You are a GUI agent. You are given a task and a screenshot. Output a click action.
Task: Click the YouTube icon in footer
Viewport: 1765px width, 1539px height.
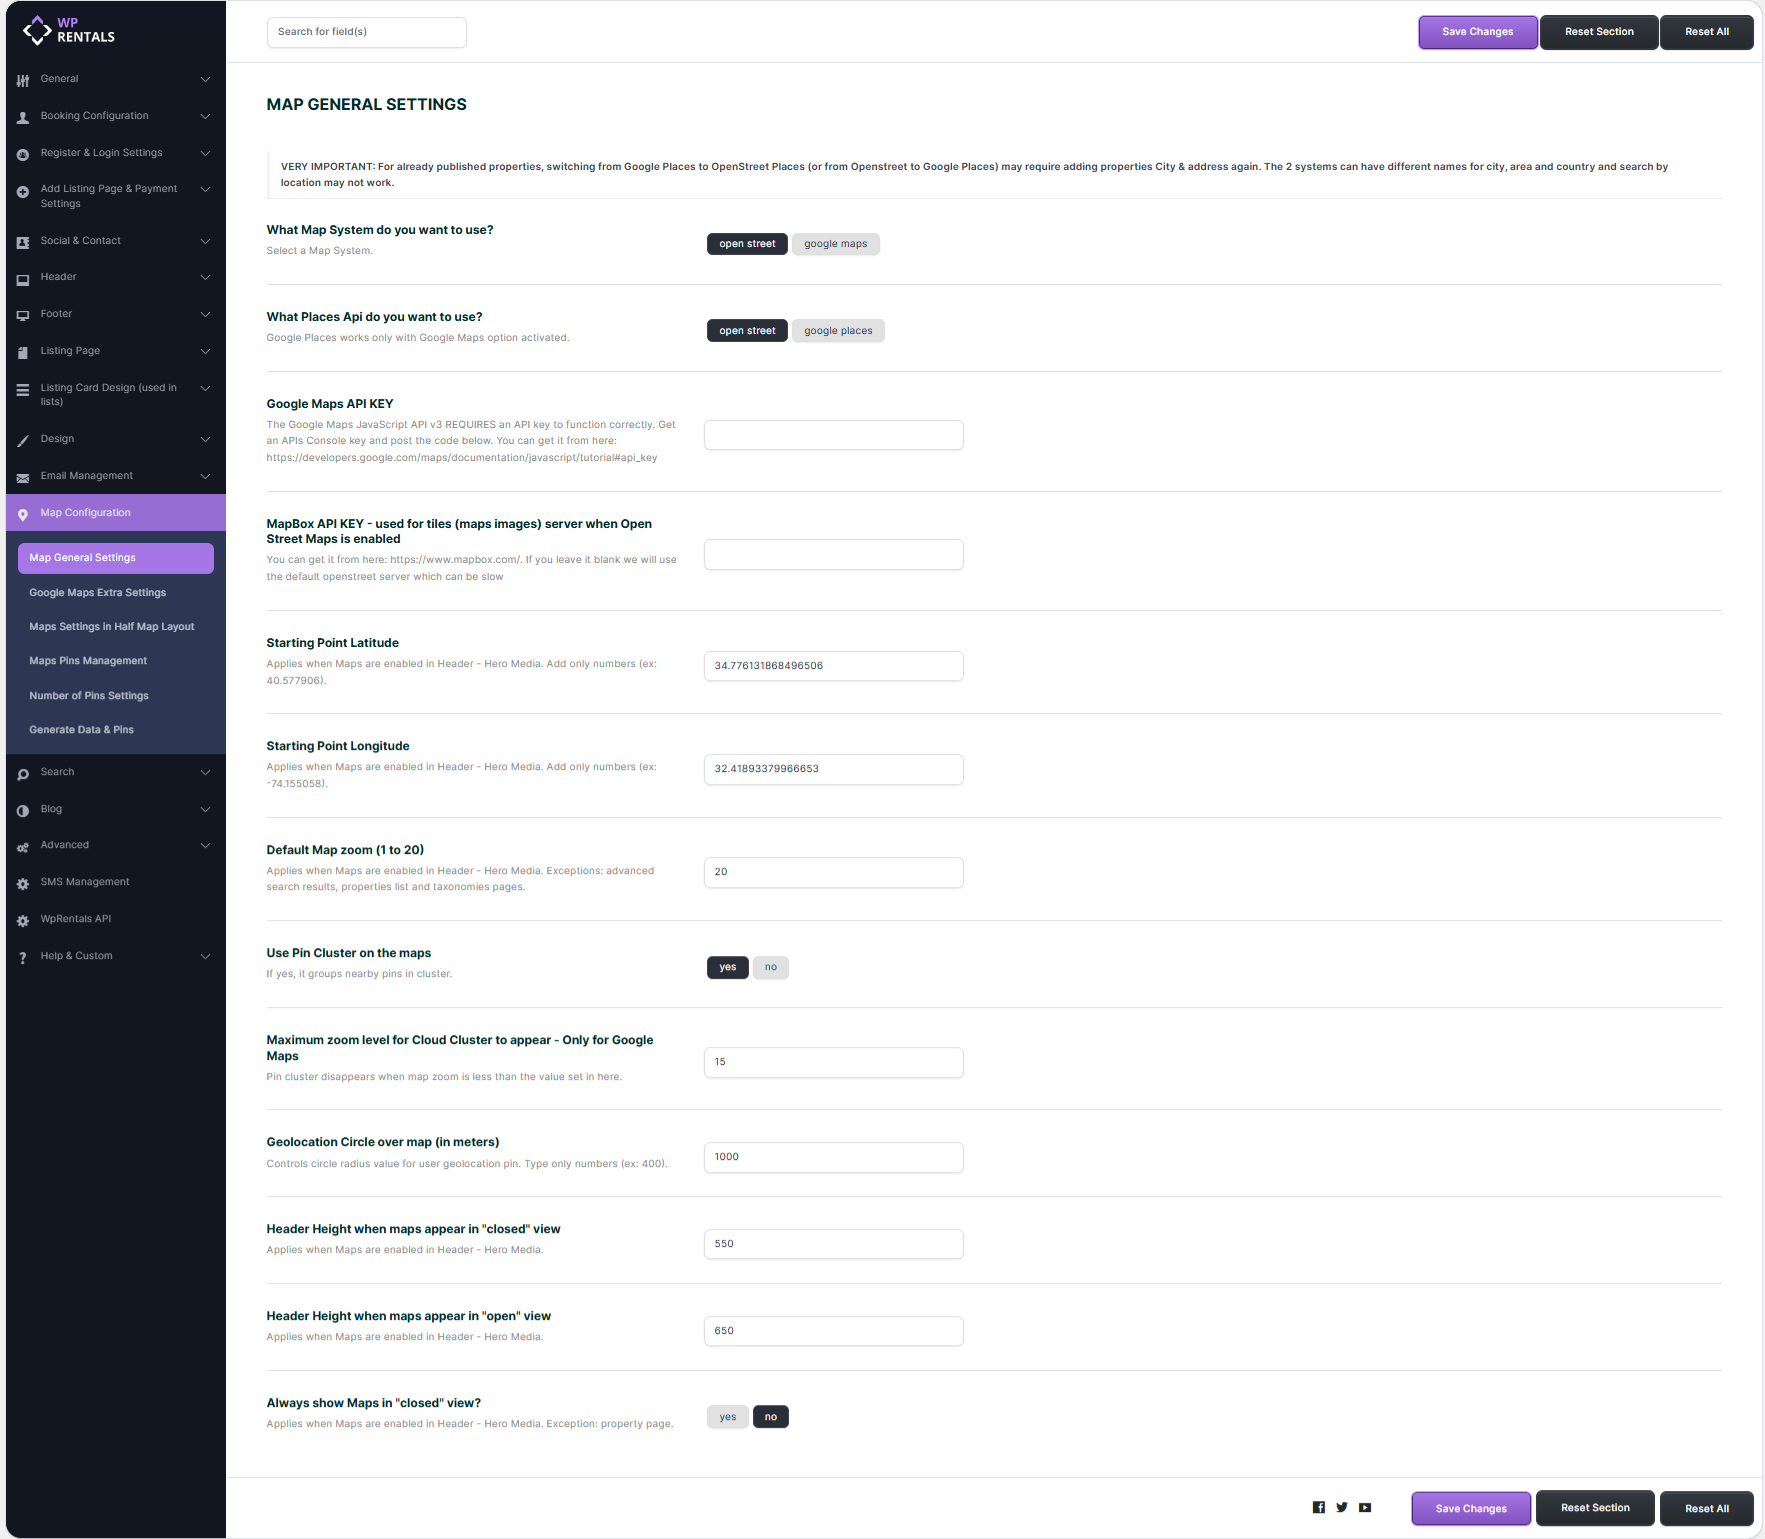[x=1364, y=1507]
